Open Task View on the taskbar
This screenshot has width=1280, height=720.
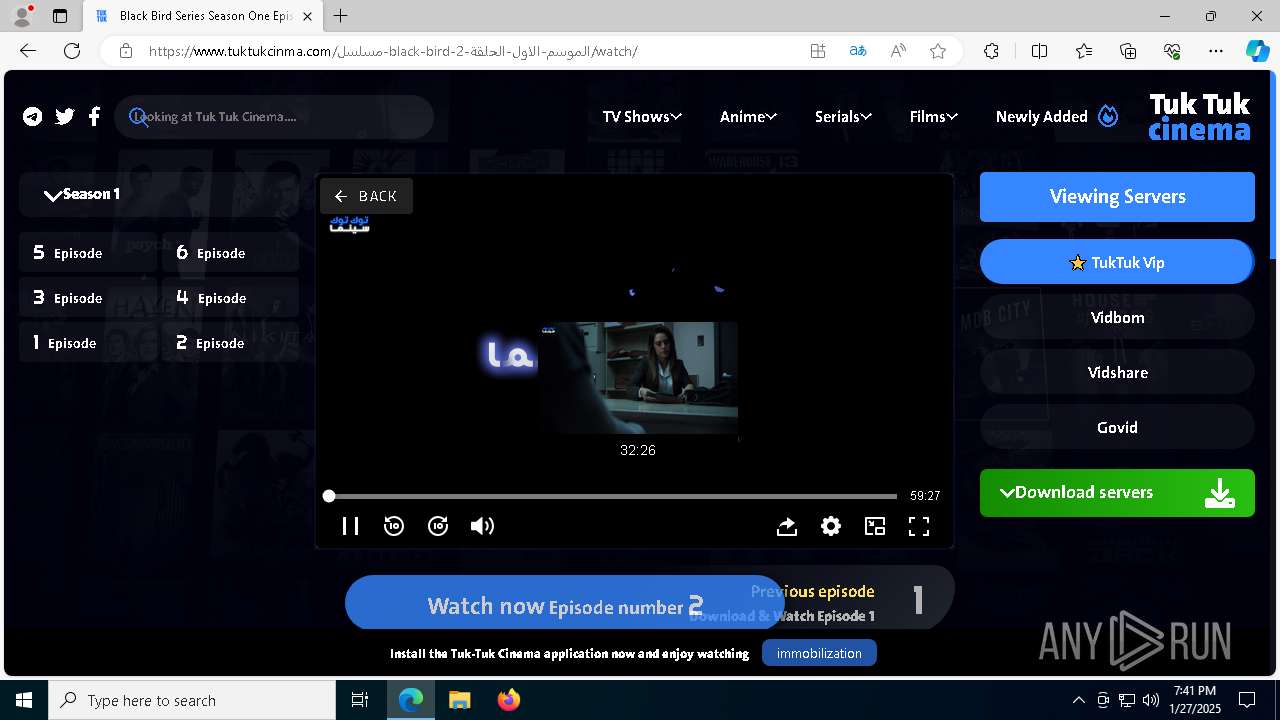[360, 700]
